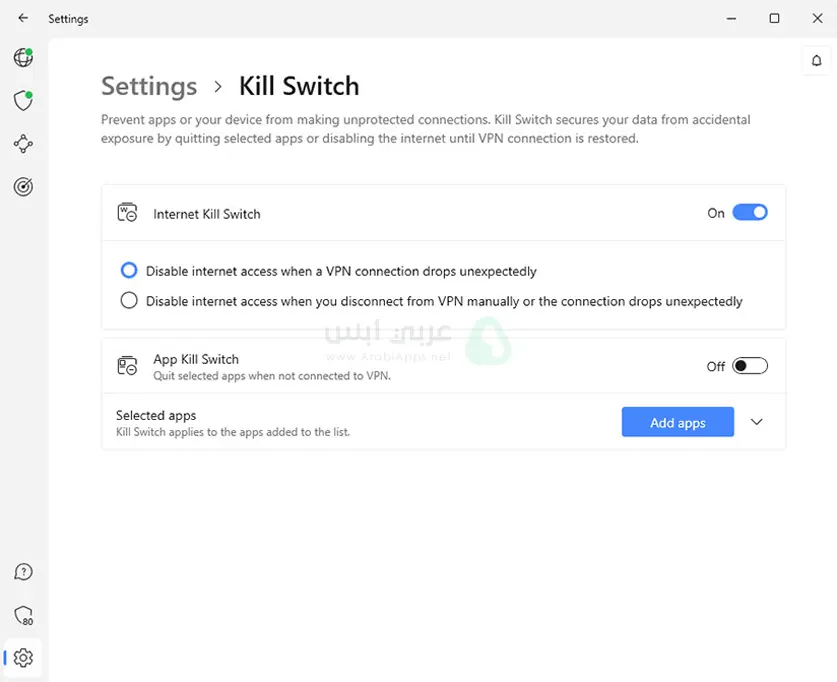Open the Meshnet nodes sidebar icon
The image size is (837, 682).
click(x=23, y=144)
